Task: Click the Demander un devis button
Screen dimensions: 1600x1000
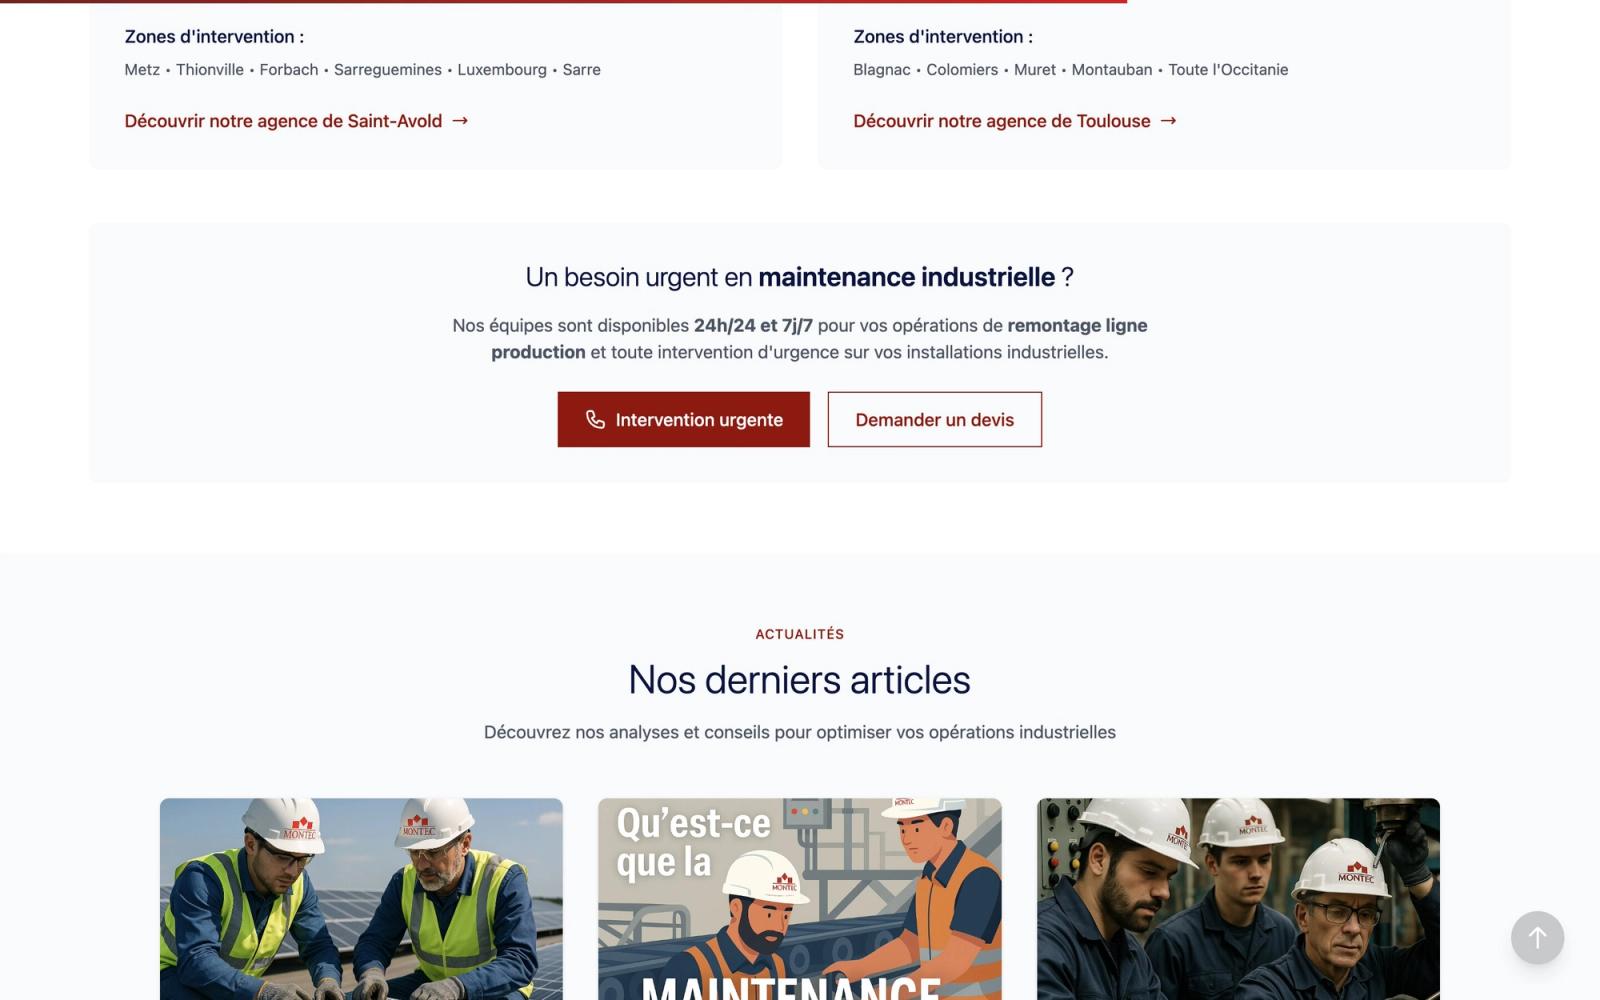Action: (935, 420)
